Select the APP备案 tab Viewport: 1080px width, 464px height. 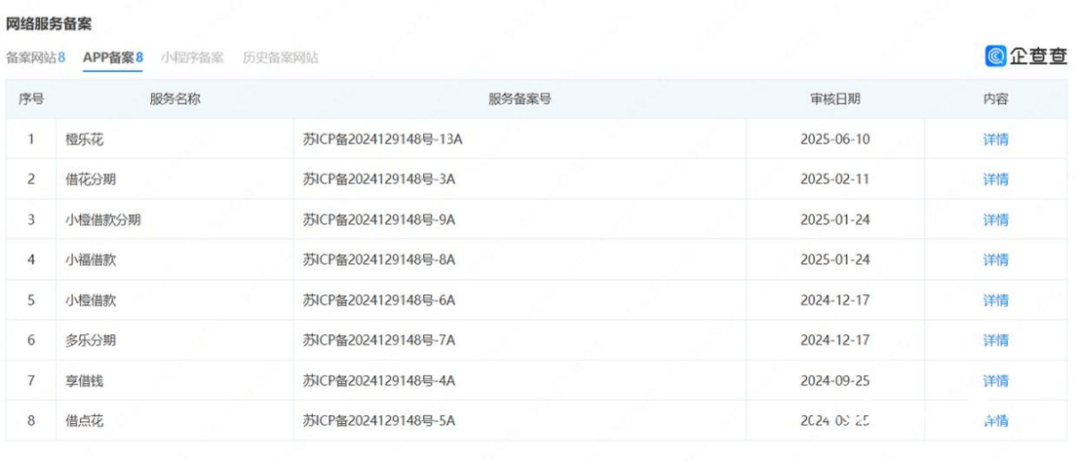point(112,58)
